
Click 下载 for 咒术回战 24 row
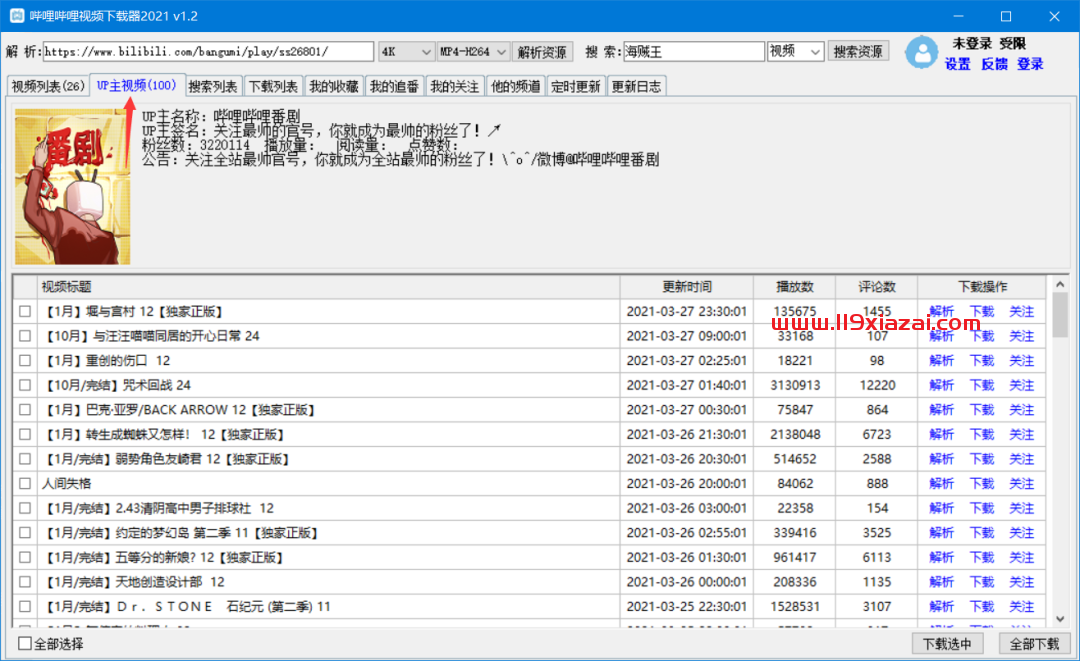click(x=982, y=385)
